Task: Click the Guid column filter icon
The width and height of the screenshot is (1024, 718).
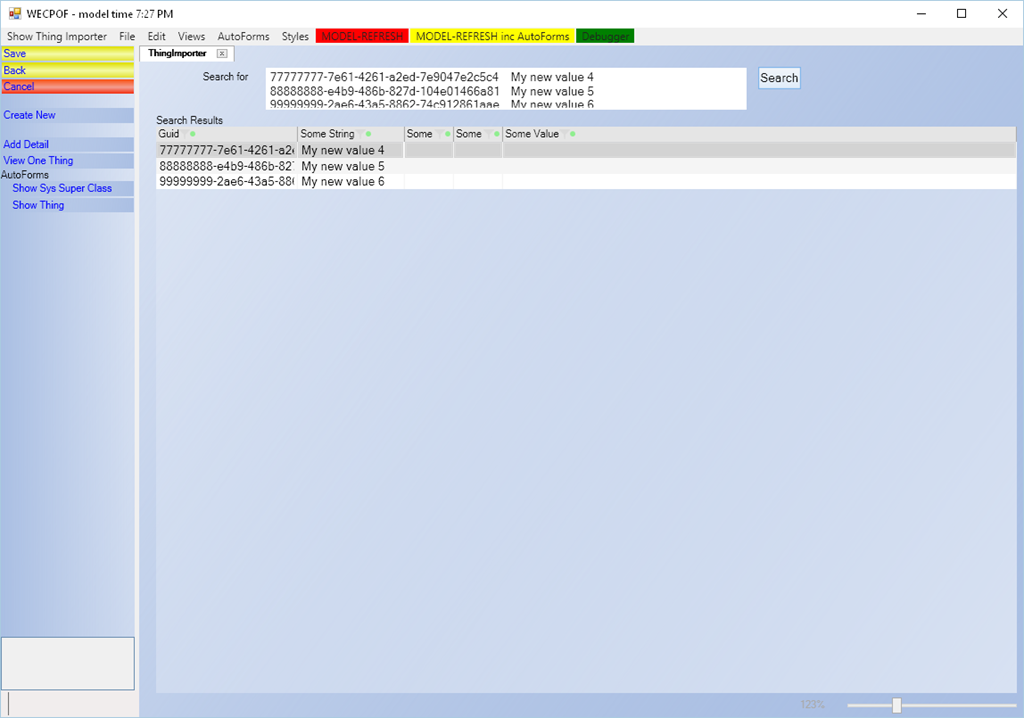Action: coord(185,134)
